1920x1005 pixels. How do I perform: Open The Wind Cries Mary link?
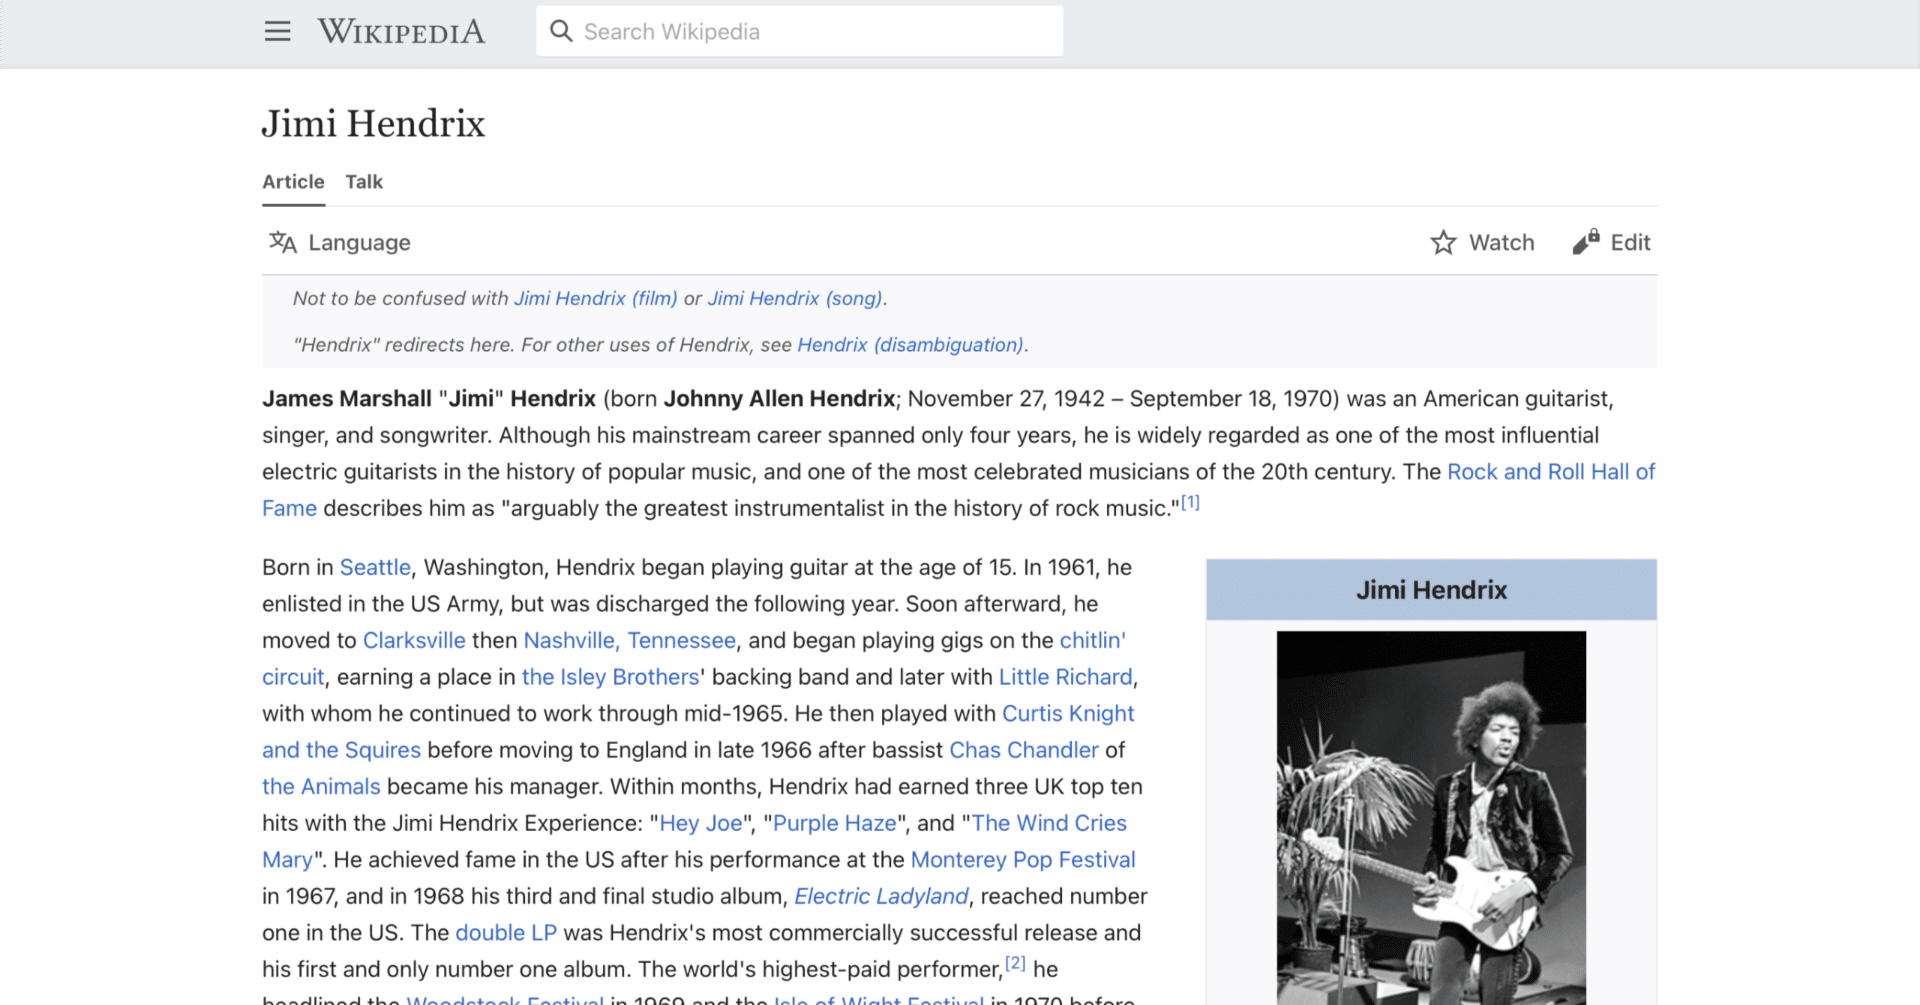pyautogui.click(x=1049, y=823)
